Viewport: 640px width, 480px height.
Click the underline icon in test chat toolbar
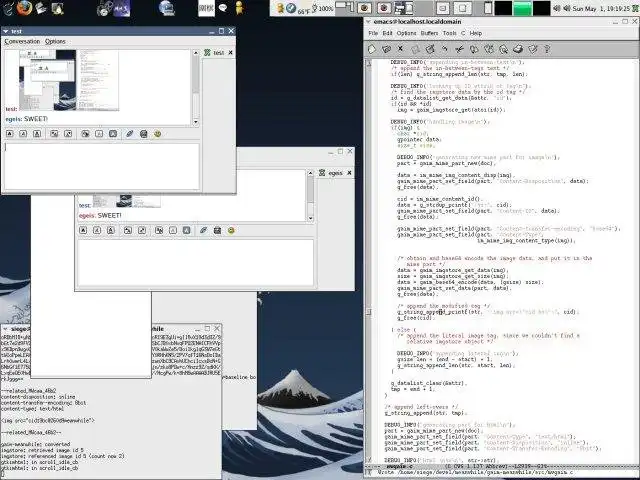tap(37, 134)
